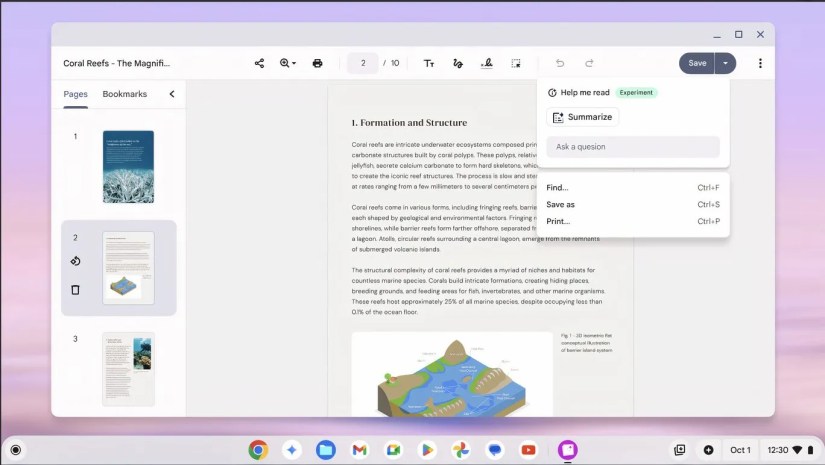Click the document title Coral Reefs
825x465 pixels.
[x=116, y=63]
